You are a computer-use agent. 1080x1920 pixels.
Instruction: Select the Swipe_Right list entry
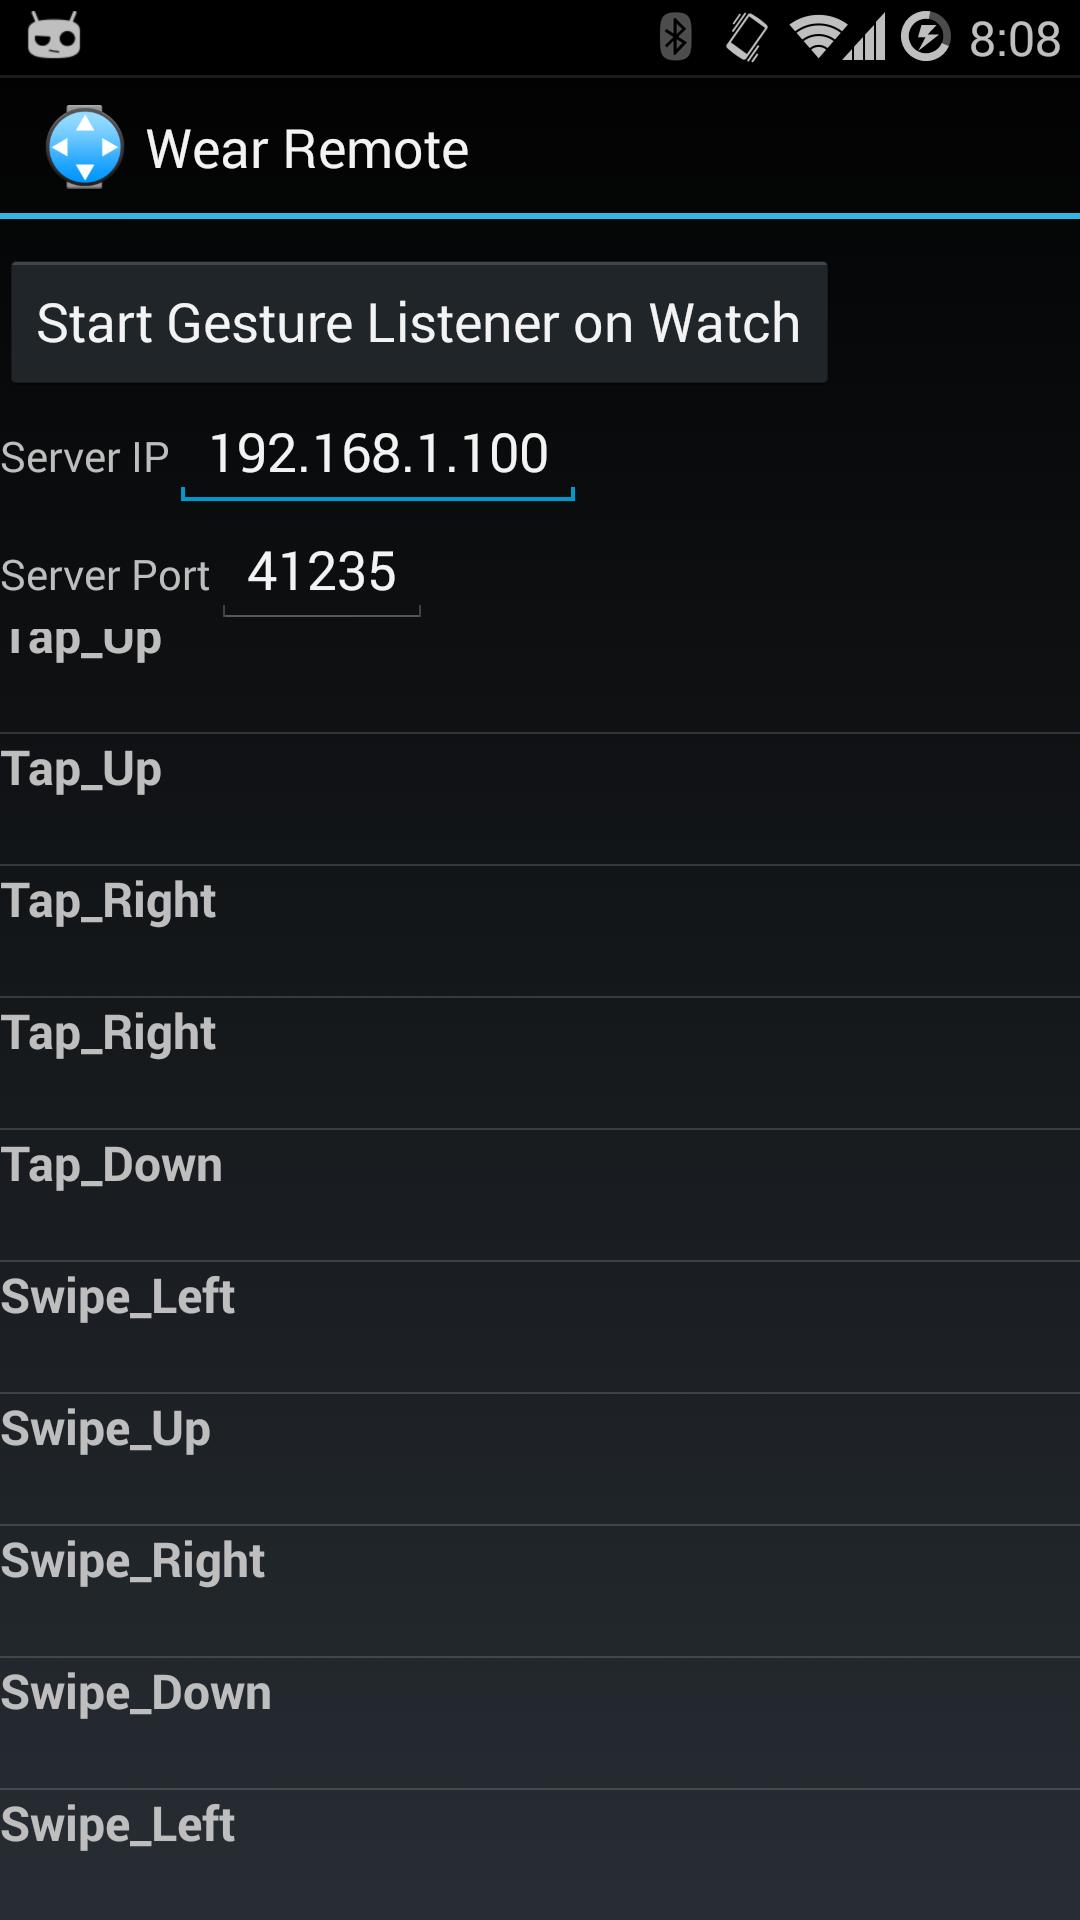coord(540,1592)
